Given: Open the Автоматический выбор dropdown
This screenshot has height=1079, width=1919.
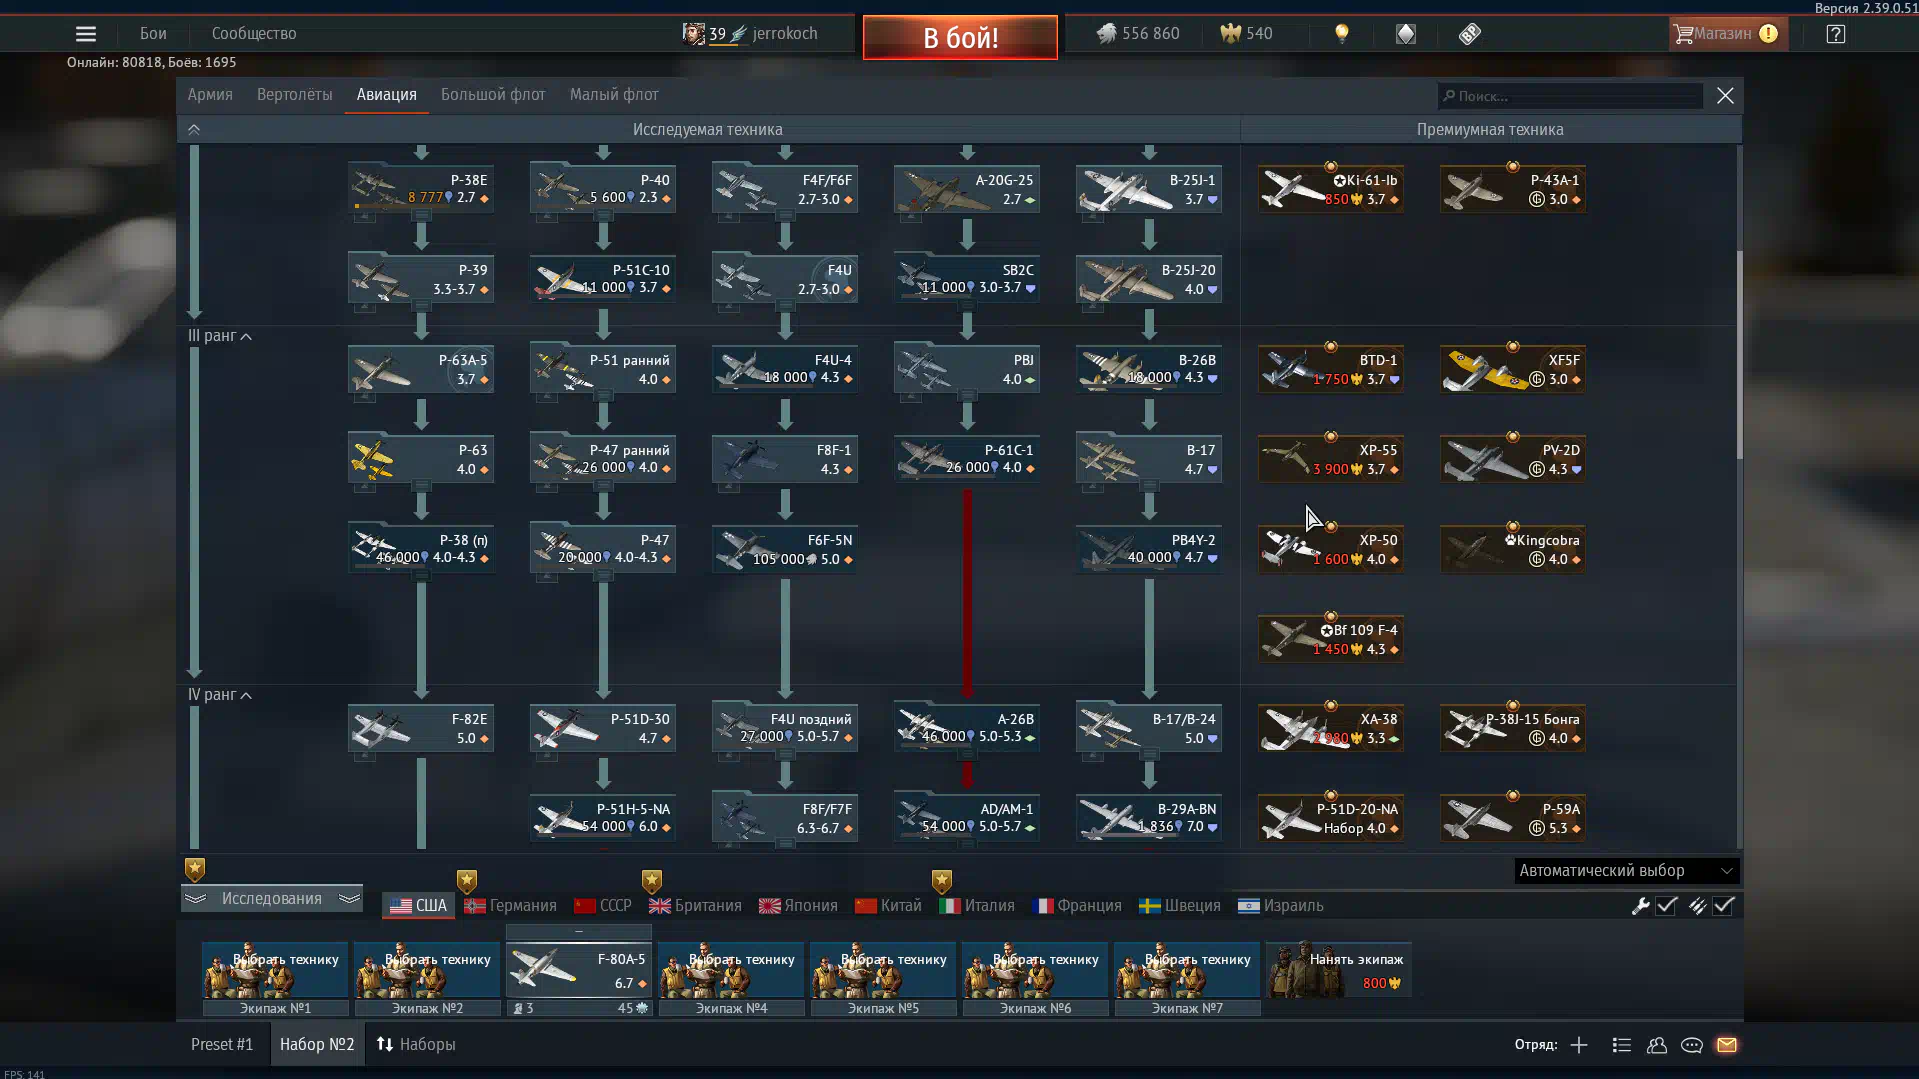Looking at the screenshot, I should point(1626,871).
